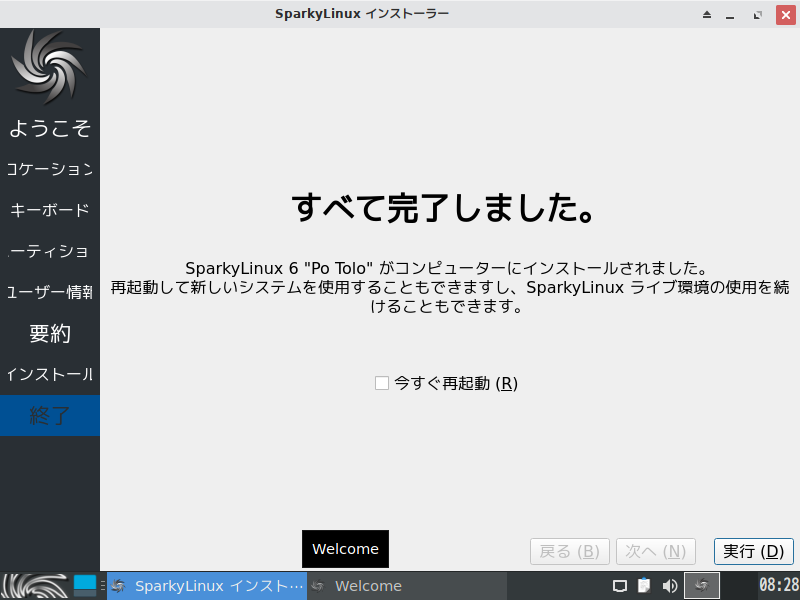The image size is (800, 600).
Task: Open the clipboard manager tray icon
Action: pyautogui.click(x=644, y=586)
